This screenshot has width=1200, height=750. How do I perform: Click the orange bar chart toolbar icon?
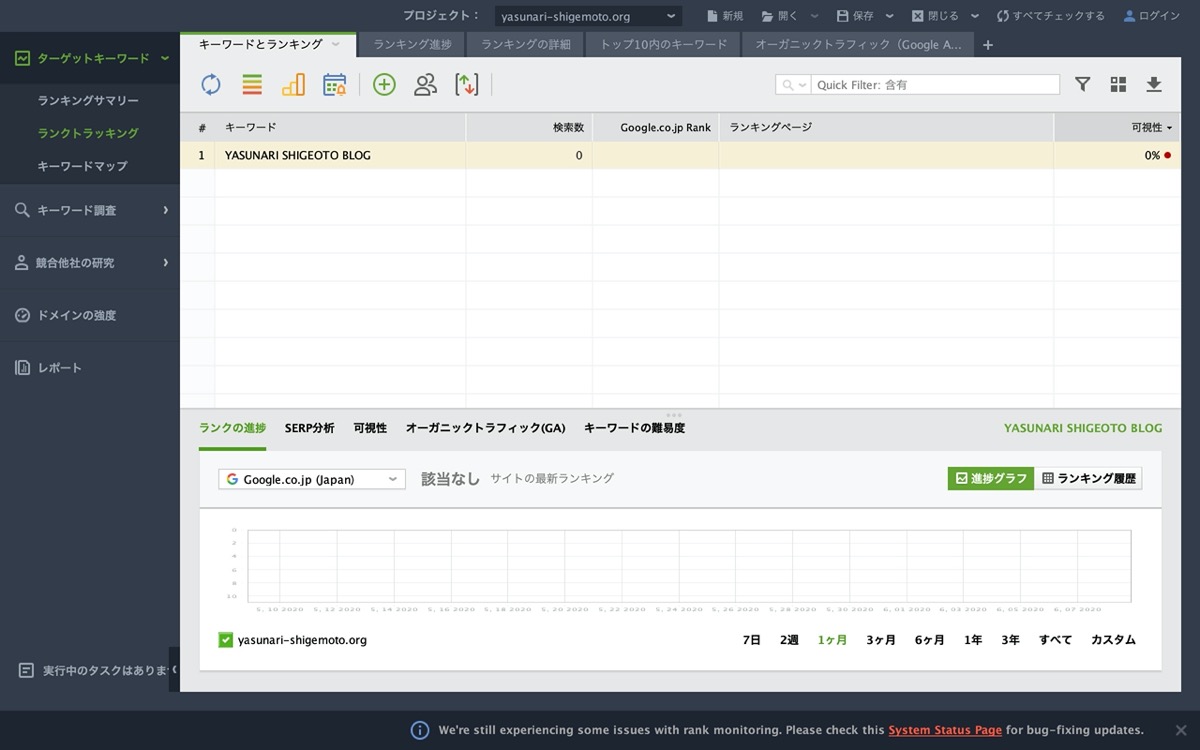point(293,85)
